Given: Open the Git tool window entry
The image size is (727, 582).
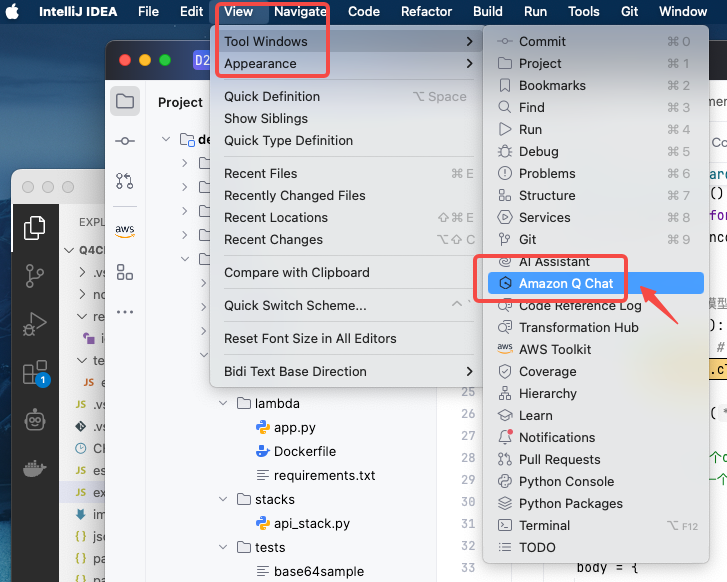Looking at the screenshot, I should (x=596, y=240).
